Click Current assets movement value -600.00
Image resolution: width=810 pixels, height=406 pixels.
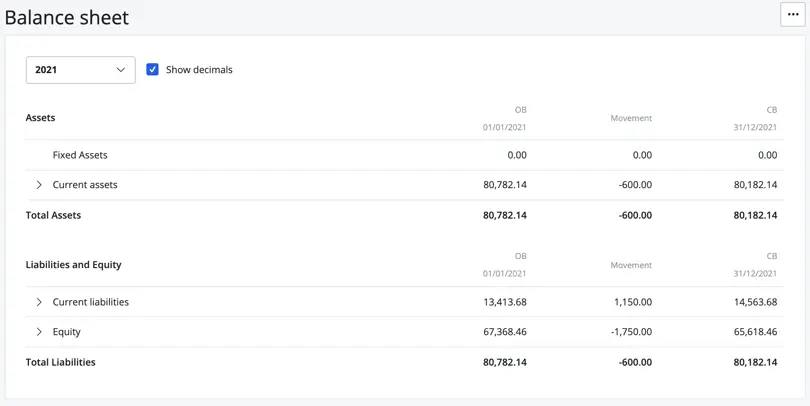click(x=635, y=185)
